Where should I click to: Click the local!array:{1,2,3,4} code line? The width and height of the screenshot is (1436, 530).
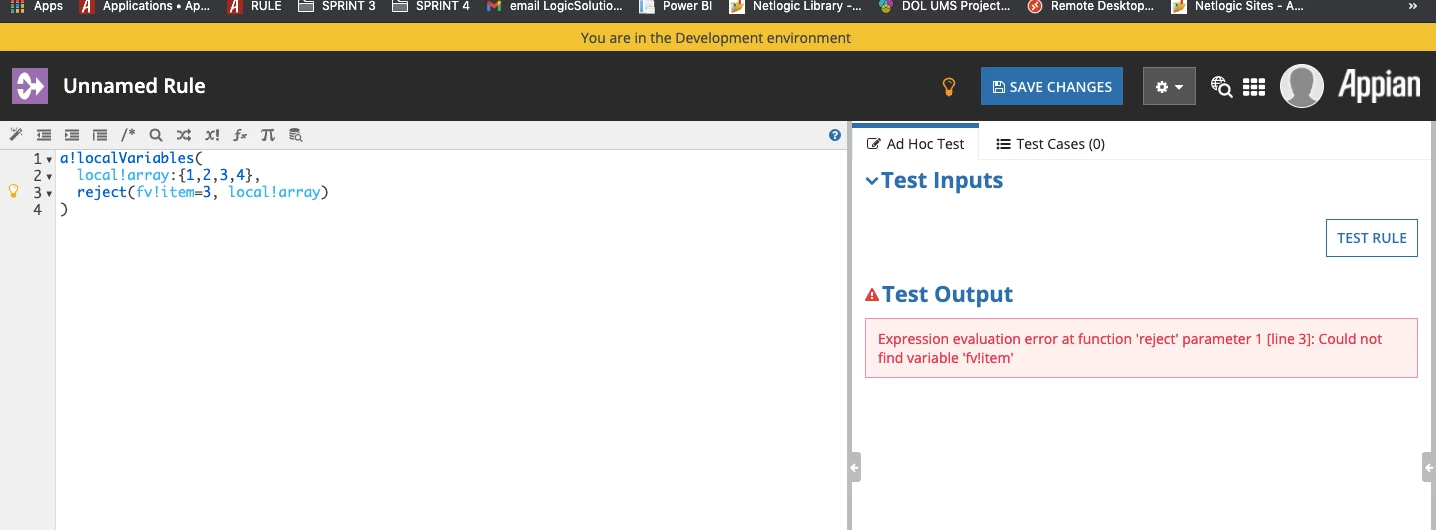tap(168, 176)
